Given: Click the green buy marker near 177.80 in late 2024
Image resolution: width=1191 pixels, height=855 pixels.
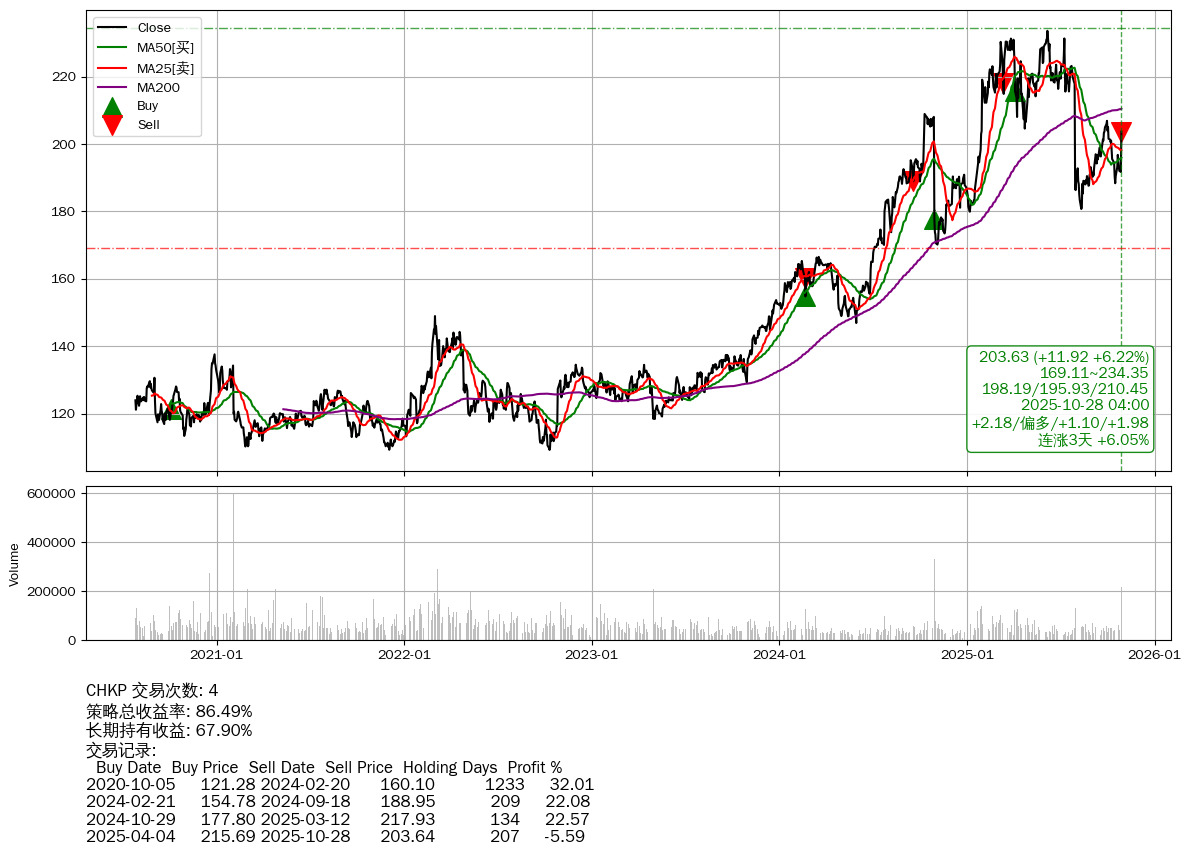Looking at the screenshot, I should click(x=934, y=220).
